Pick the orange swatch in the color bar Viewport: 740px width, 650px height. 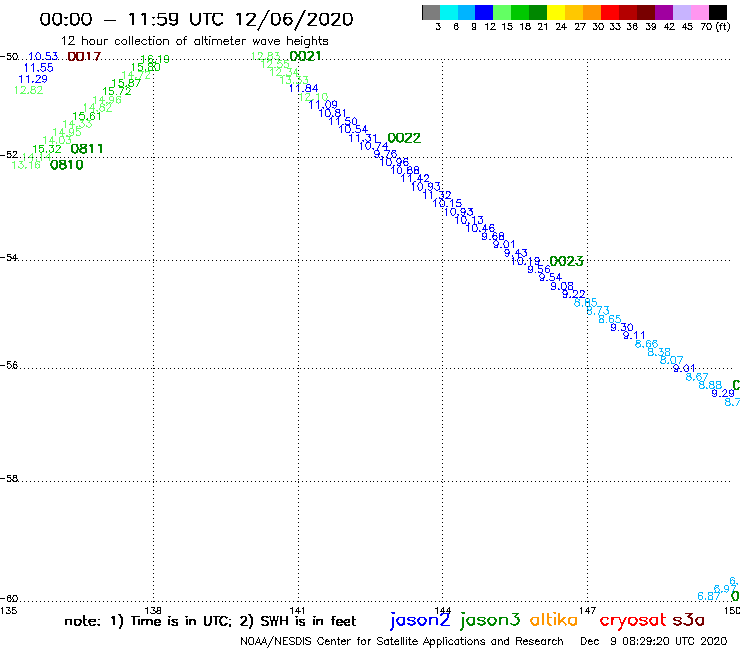coord(592,12)
